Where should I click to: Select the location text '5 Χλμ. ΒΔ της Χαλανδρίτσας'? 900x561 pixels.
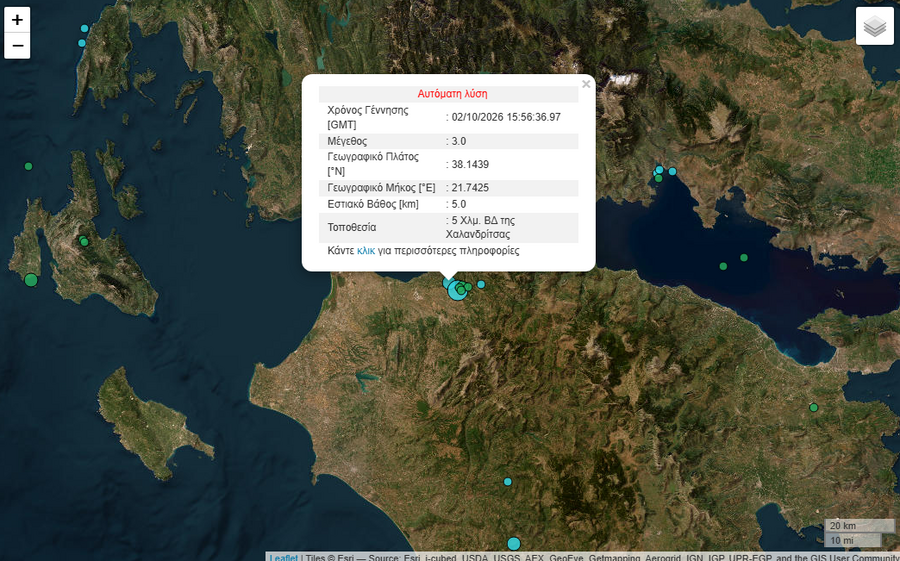[481, 227]
